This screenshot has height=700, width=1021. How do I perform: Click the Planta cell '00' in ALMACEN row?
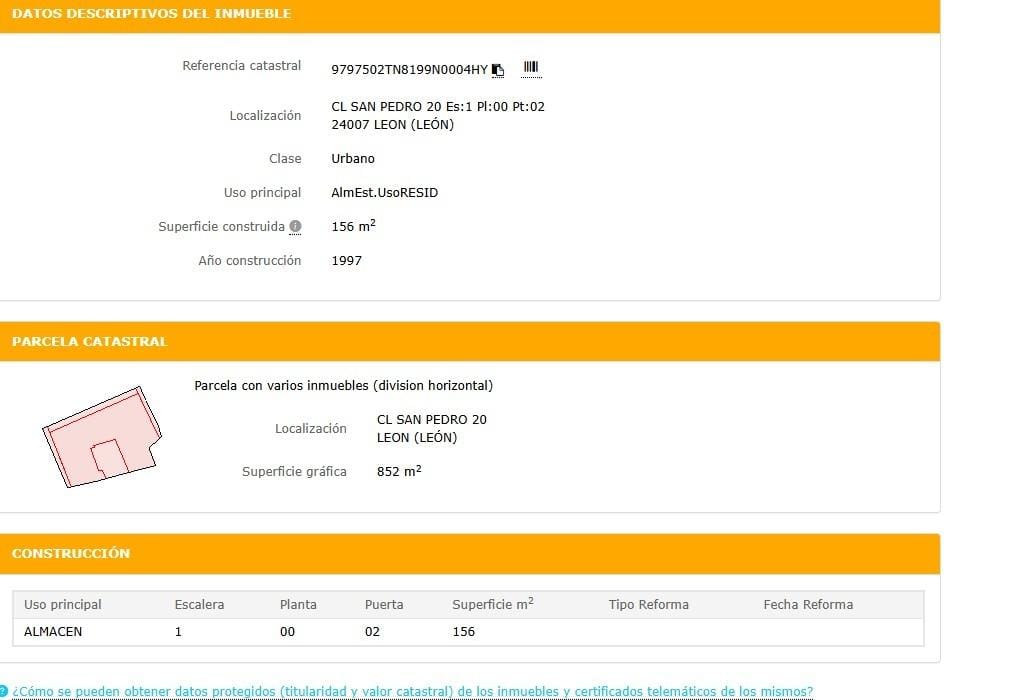[x=287, y=632]
